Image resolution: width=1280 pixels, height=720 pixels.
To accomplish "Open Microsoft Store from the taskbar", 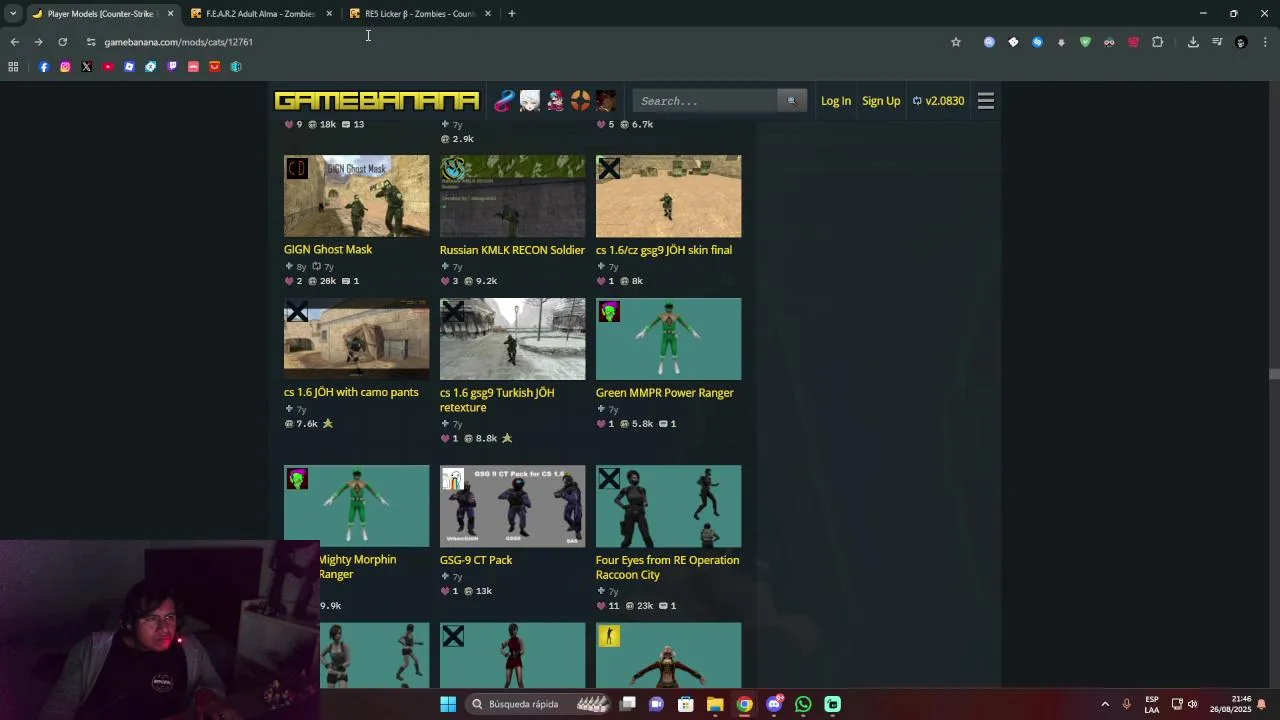I will tap(686, 704).
